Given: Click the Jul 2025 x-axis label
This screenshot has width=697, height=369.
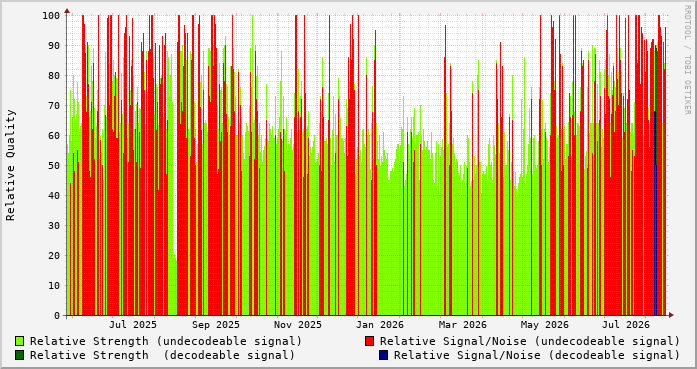Looking at the screenshot, I should [133, 325].
